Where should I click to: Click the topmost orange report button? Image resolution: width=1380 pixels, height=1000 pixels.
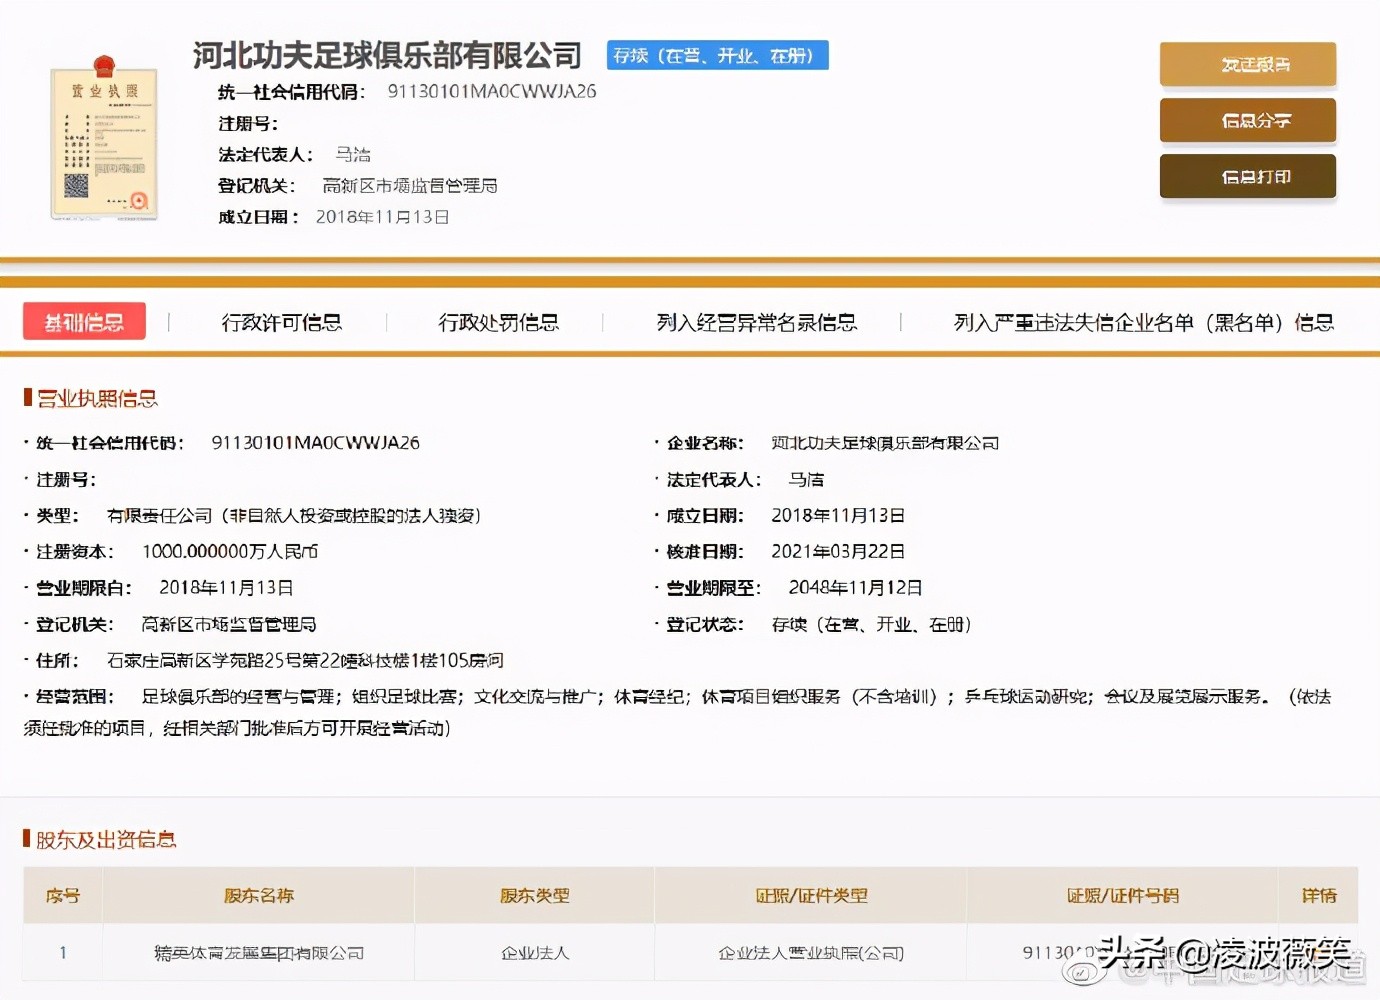(x=1247, y=64)
